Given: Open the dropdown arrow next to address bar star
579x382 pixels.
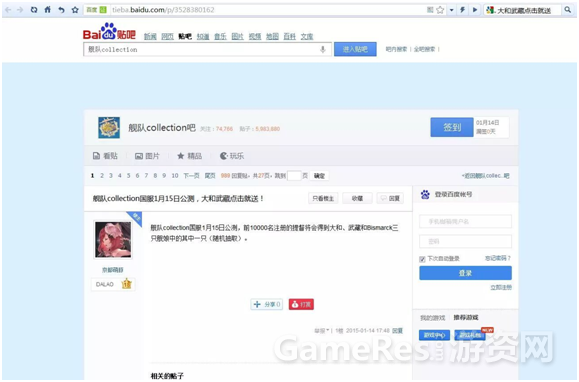Looking at the screenshot, I should pos(451,10).
